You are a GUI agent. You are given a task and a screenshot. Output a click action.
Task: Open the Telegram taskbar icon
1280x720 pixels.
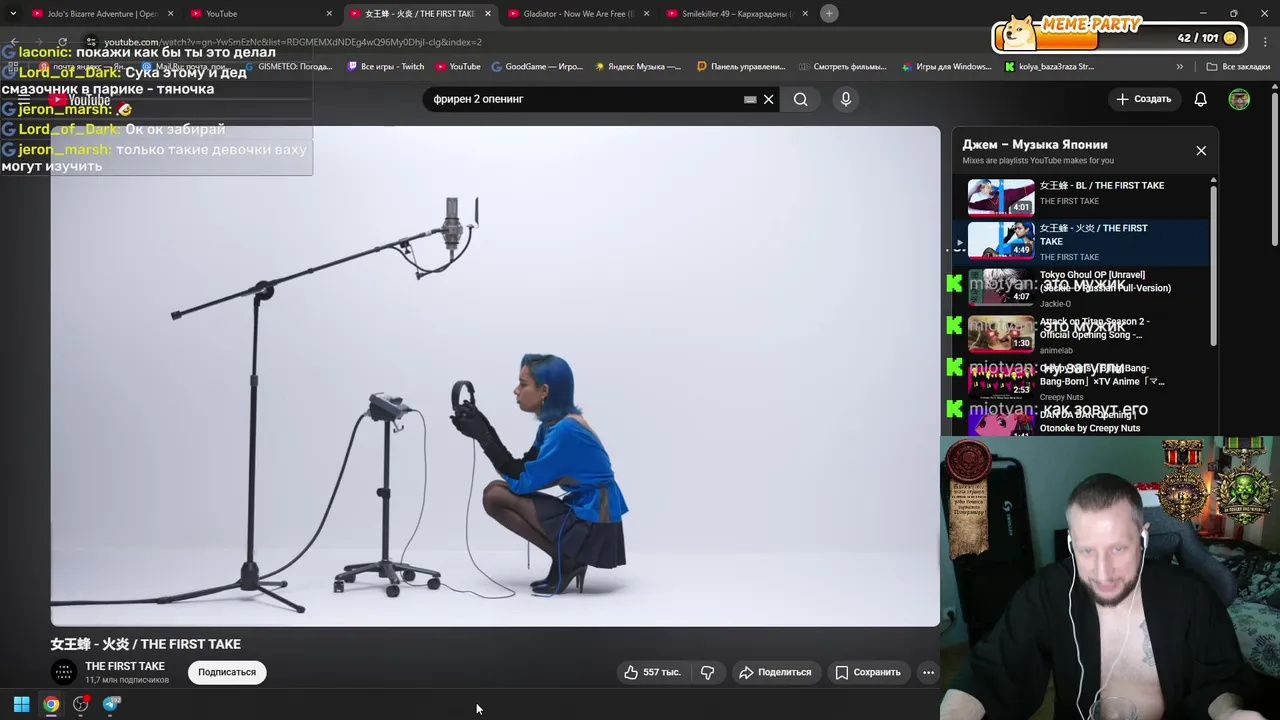[x=111, y=704]
